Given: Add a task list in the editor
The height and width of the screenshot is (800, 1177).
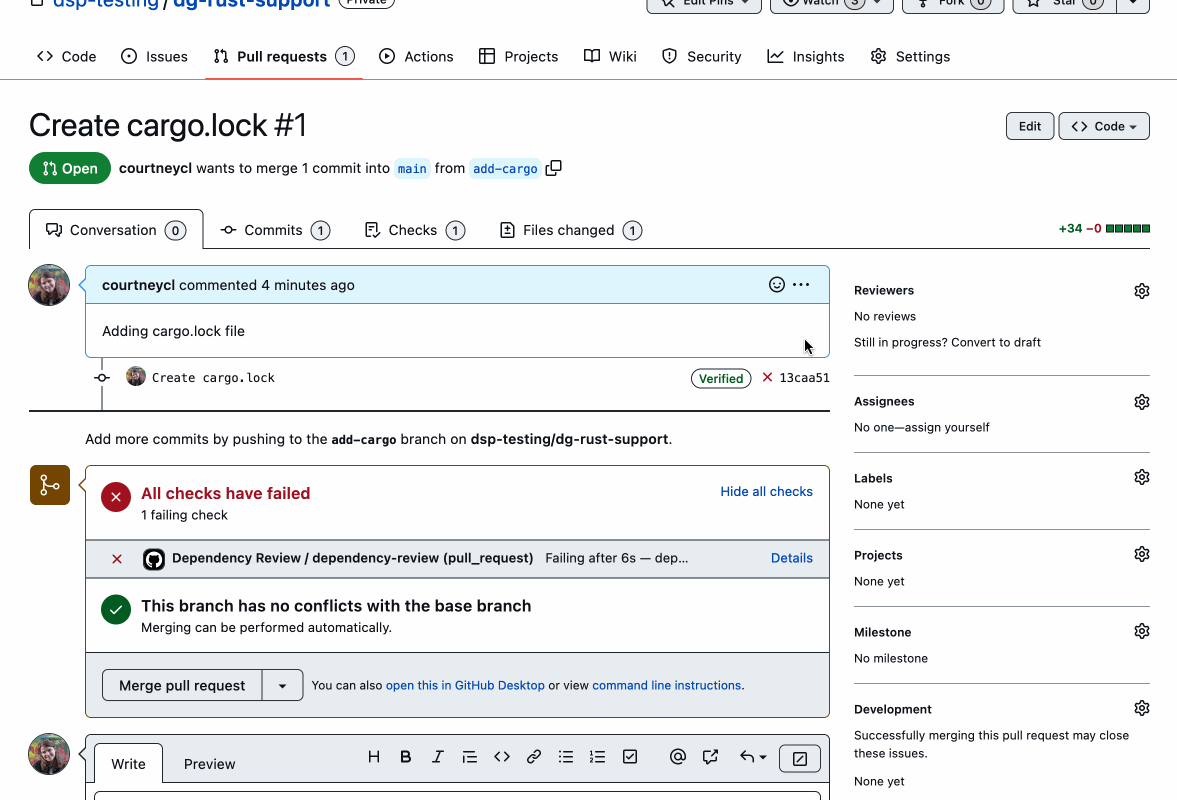Looking at the screenshot, I should (x=630, y=757).
